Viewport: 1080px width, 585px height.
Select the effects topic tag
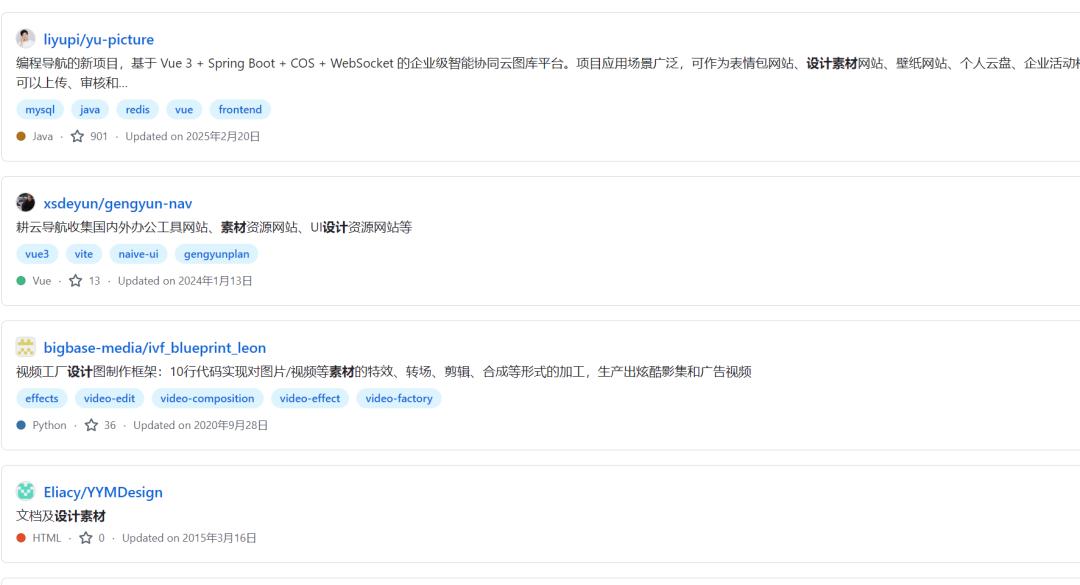[x=40, y=397]
